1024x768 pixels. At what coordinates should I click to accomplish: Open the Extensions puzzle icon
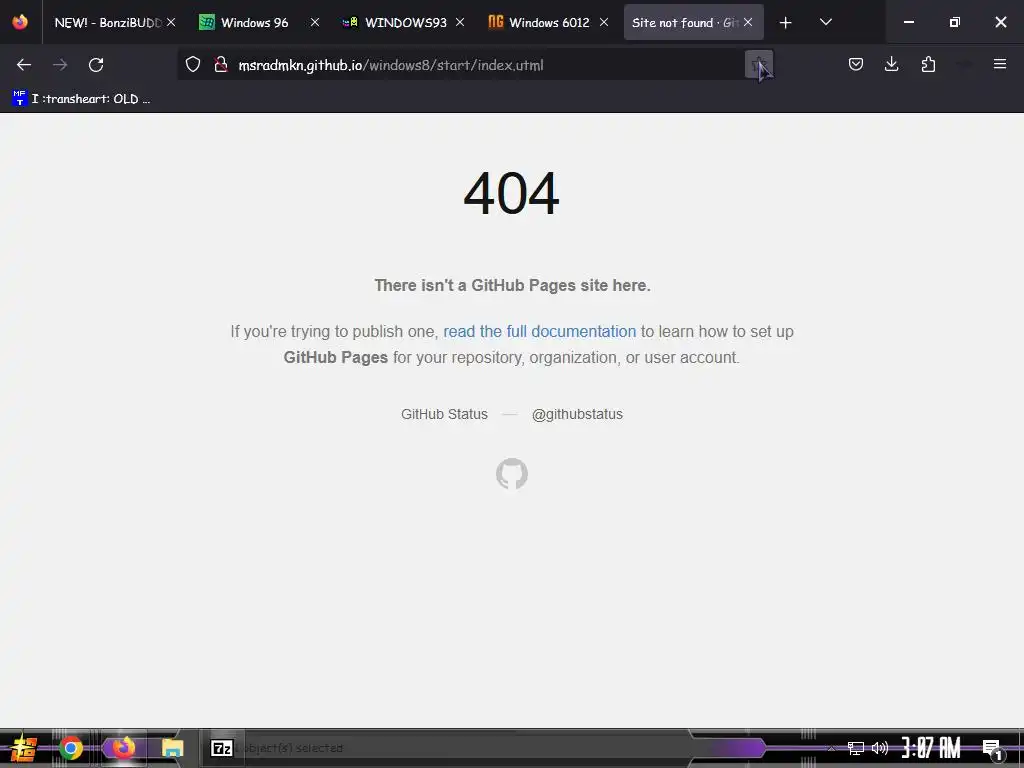(x=928, y=64)
